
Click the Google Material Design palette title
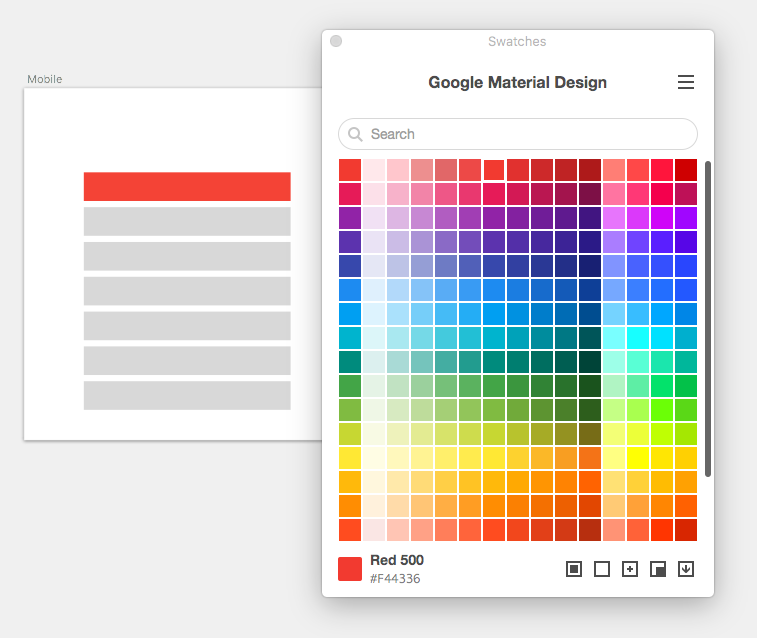[518, 83]
